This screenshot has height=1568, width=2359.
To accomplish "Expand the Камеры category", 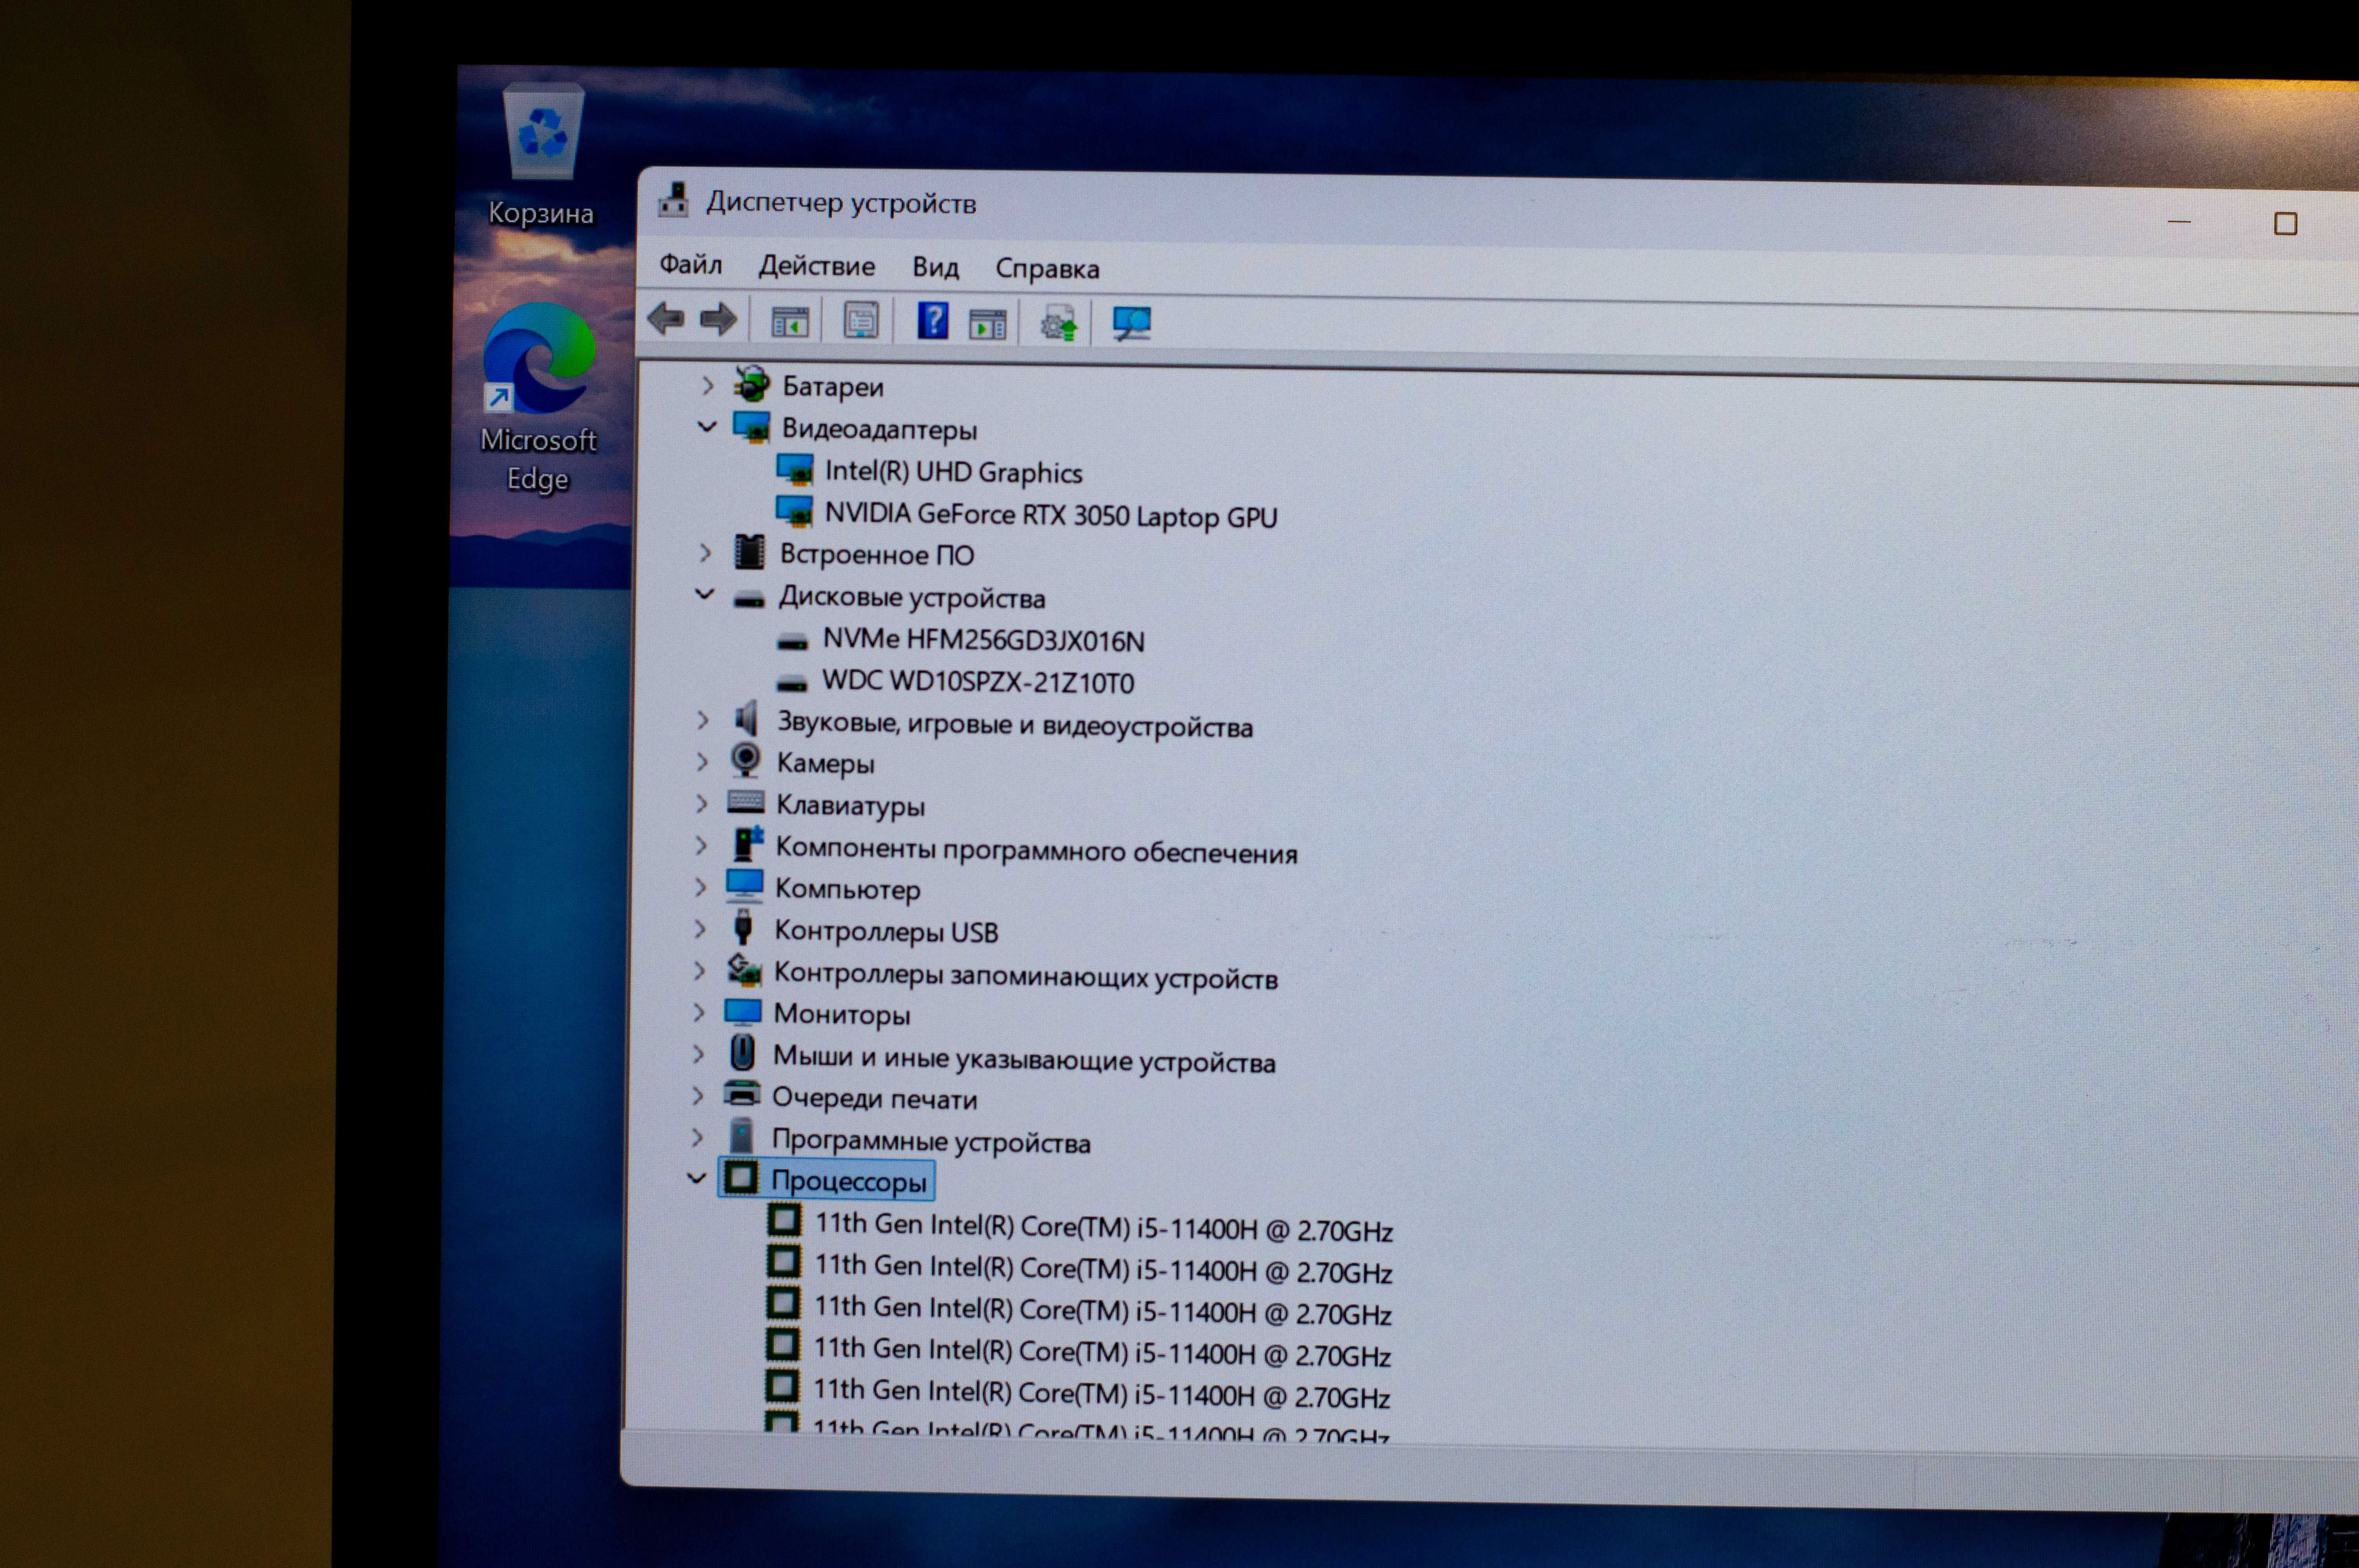I will click(x=702, y=762).
